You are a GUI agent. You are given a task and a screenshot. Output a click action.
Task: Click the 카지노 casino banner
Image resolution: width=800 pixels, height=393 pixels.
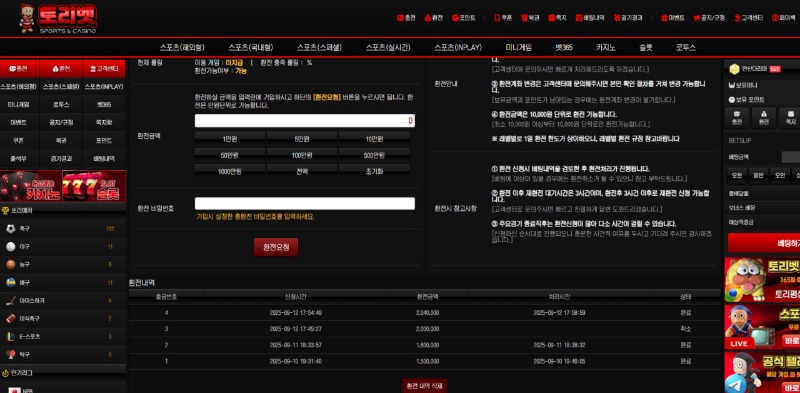point(31,186)
